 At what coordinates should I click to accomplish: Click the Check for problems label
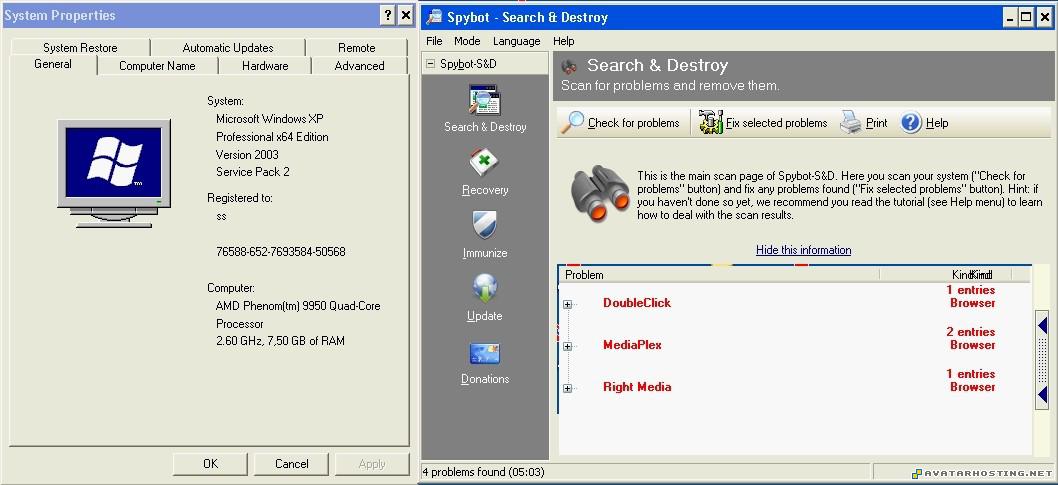634,123
